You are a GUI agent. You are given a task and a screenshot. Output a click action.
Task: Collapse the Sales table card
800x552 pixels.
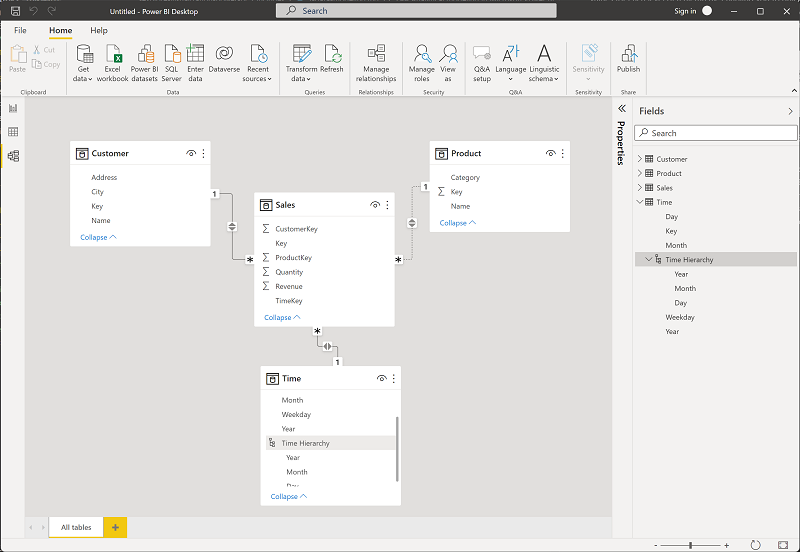point(282,317)
